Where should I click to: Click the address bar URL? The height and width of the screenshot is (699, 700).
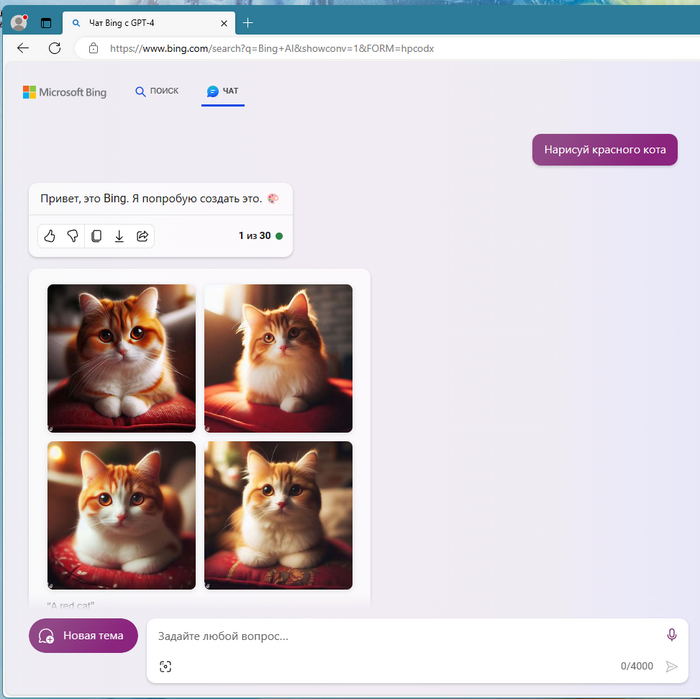[272, 48]
